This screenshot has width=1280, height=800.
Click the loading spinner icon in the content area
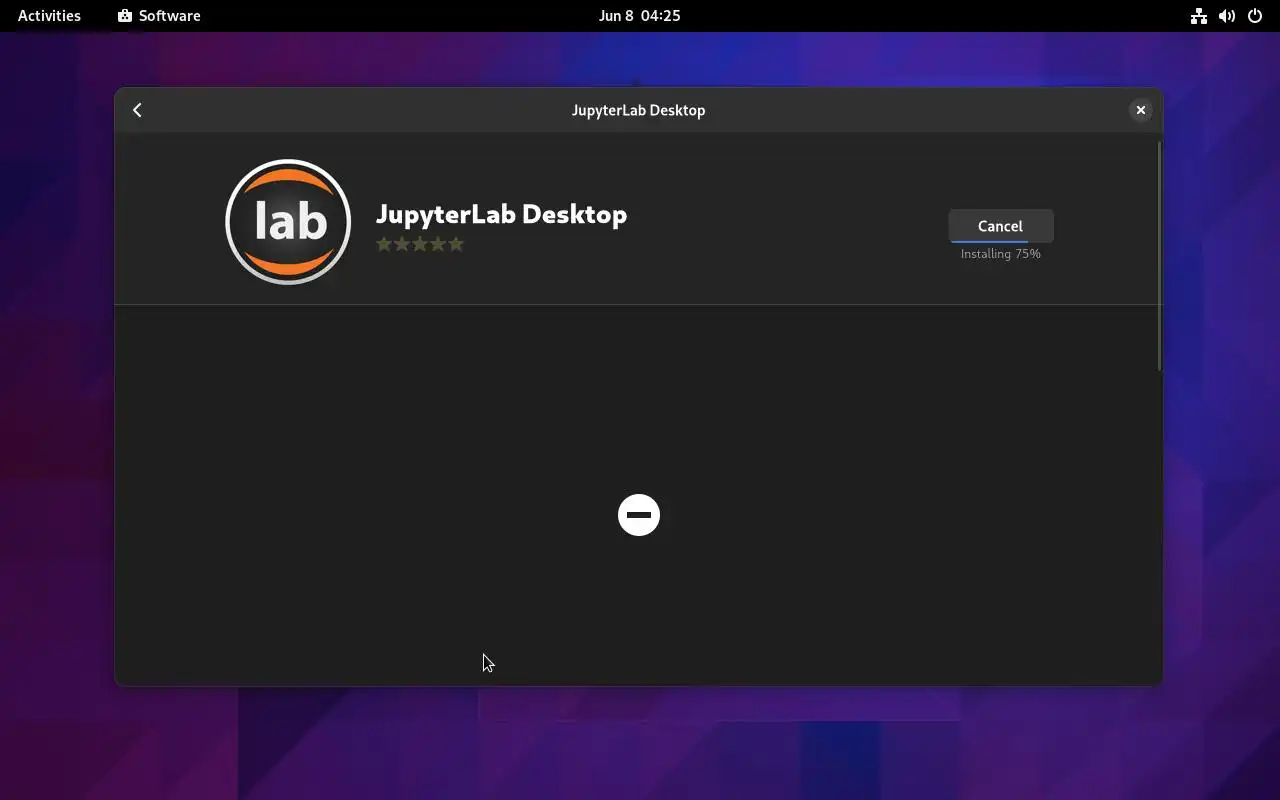pyautogui.click(x=639, y=515)
